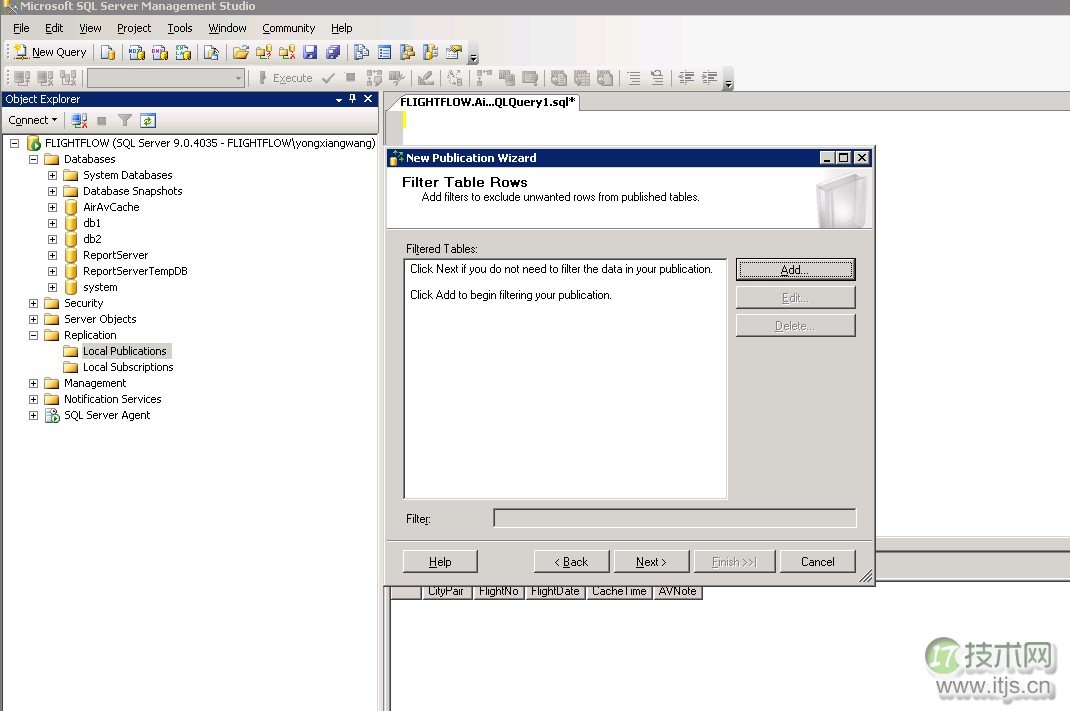
Task: Open the Help menu in the menu bar
Action: (341, 28)
